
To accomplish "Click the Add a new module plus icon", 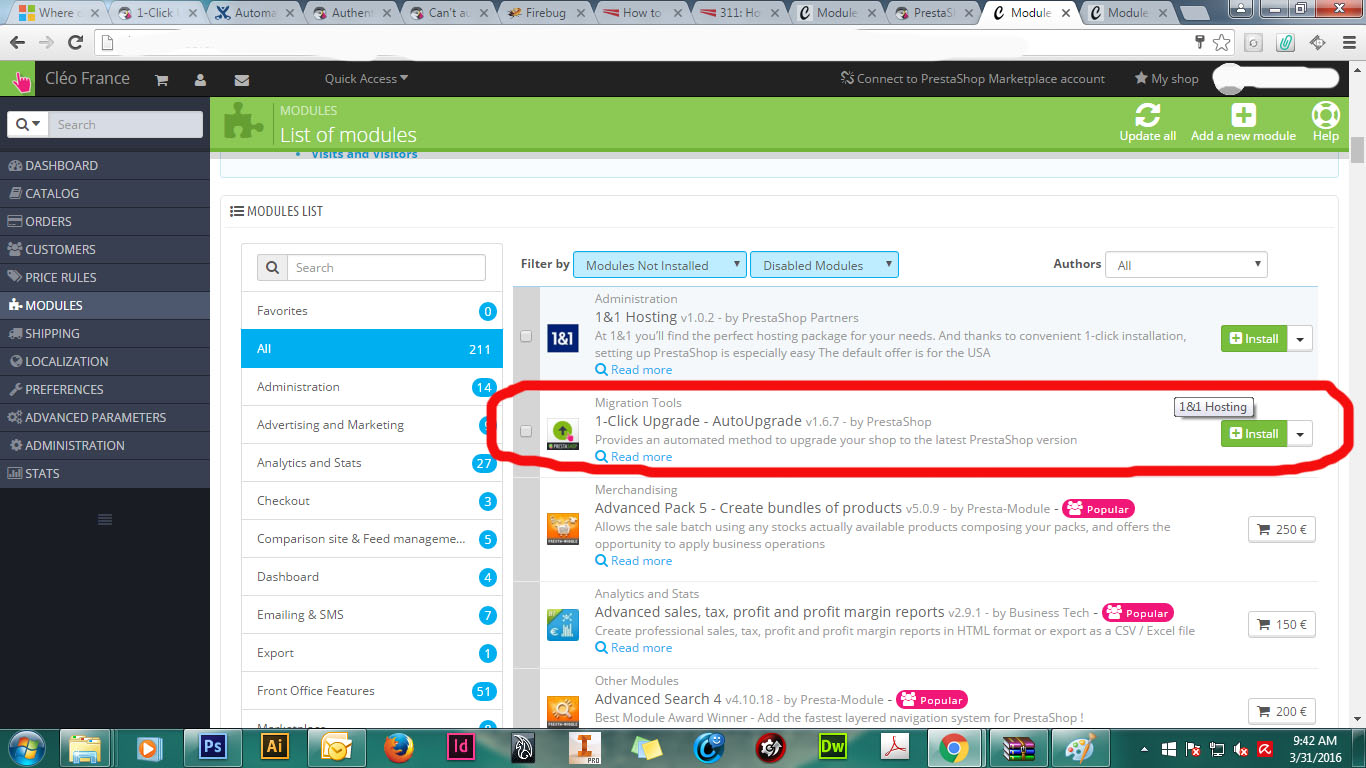I will (x=1243, y=115).
